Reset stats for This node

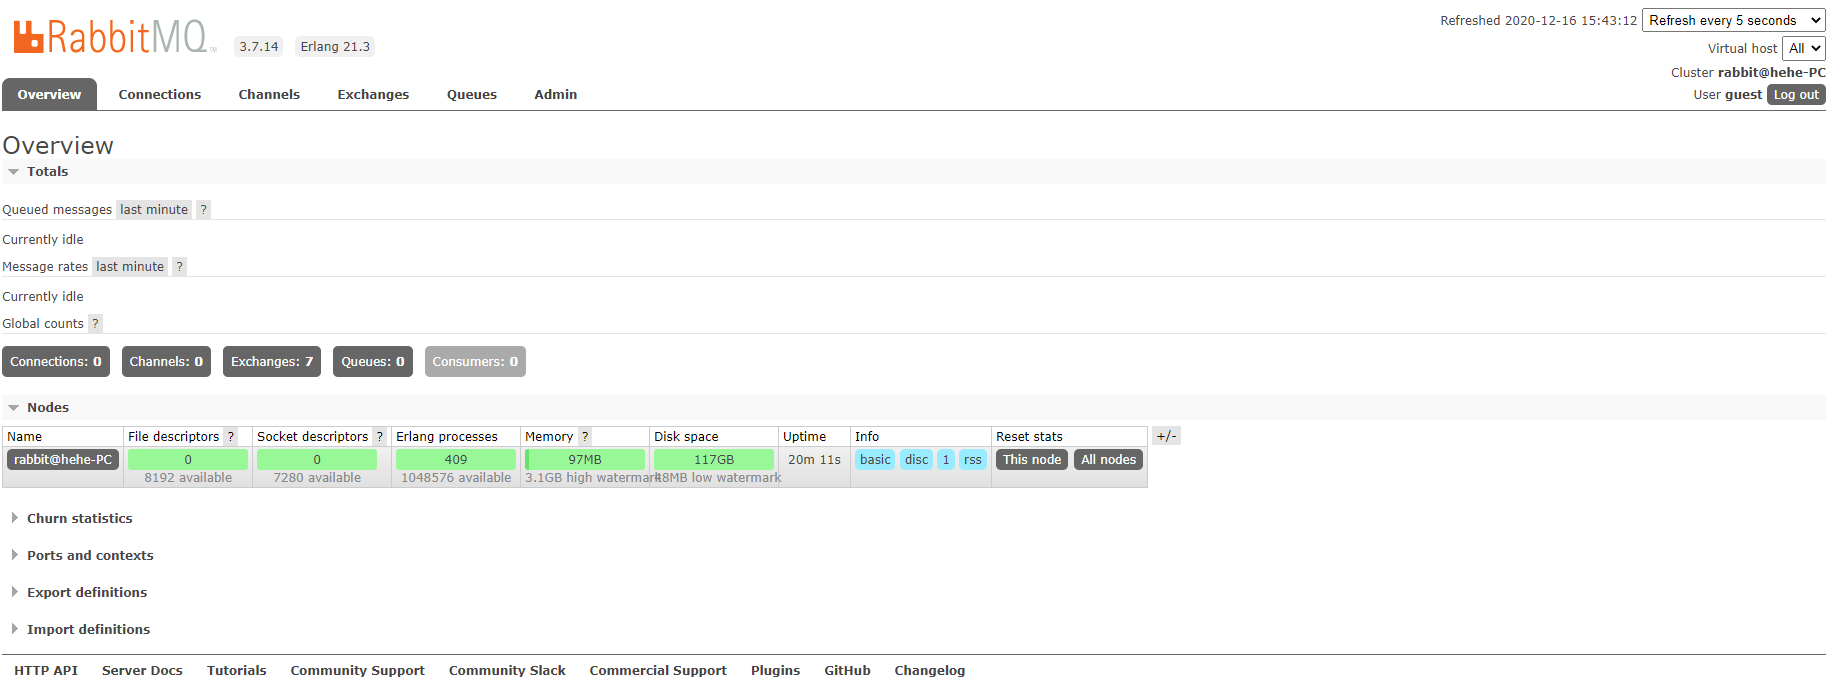click(x=1032, y=459)
